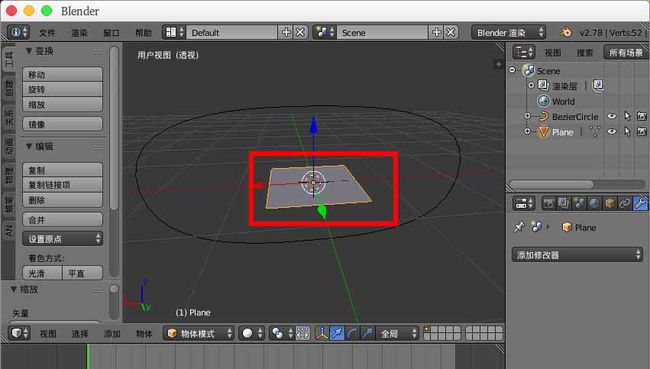Image resolution: width=650 pixels, height=369 pixels.
Task: Toggle BezierCircle renderability camera
Action: [642, 117]
